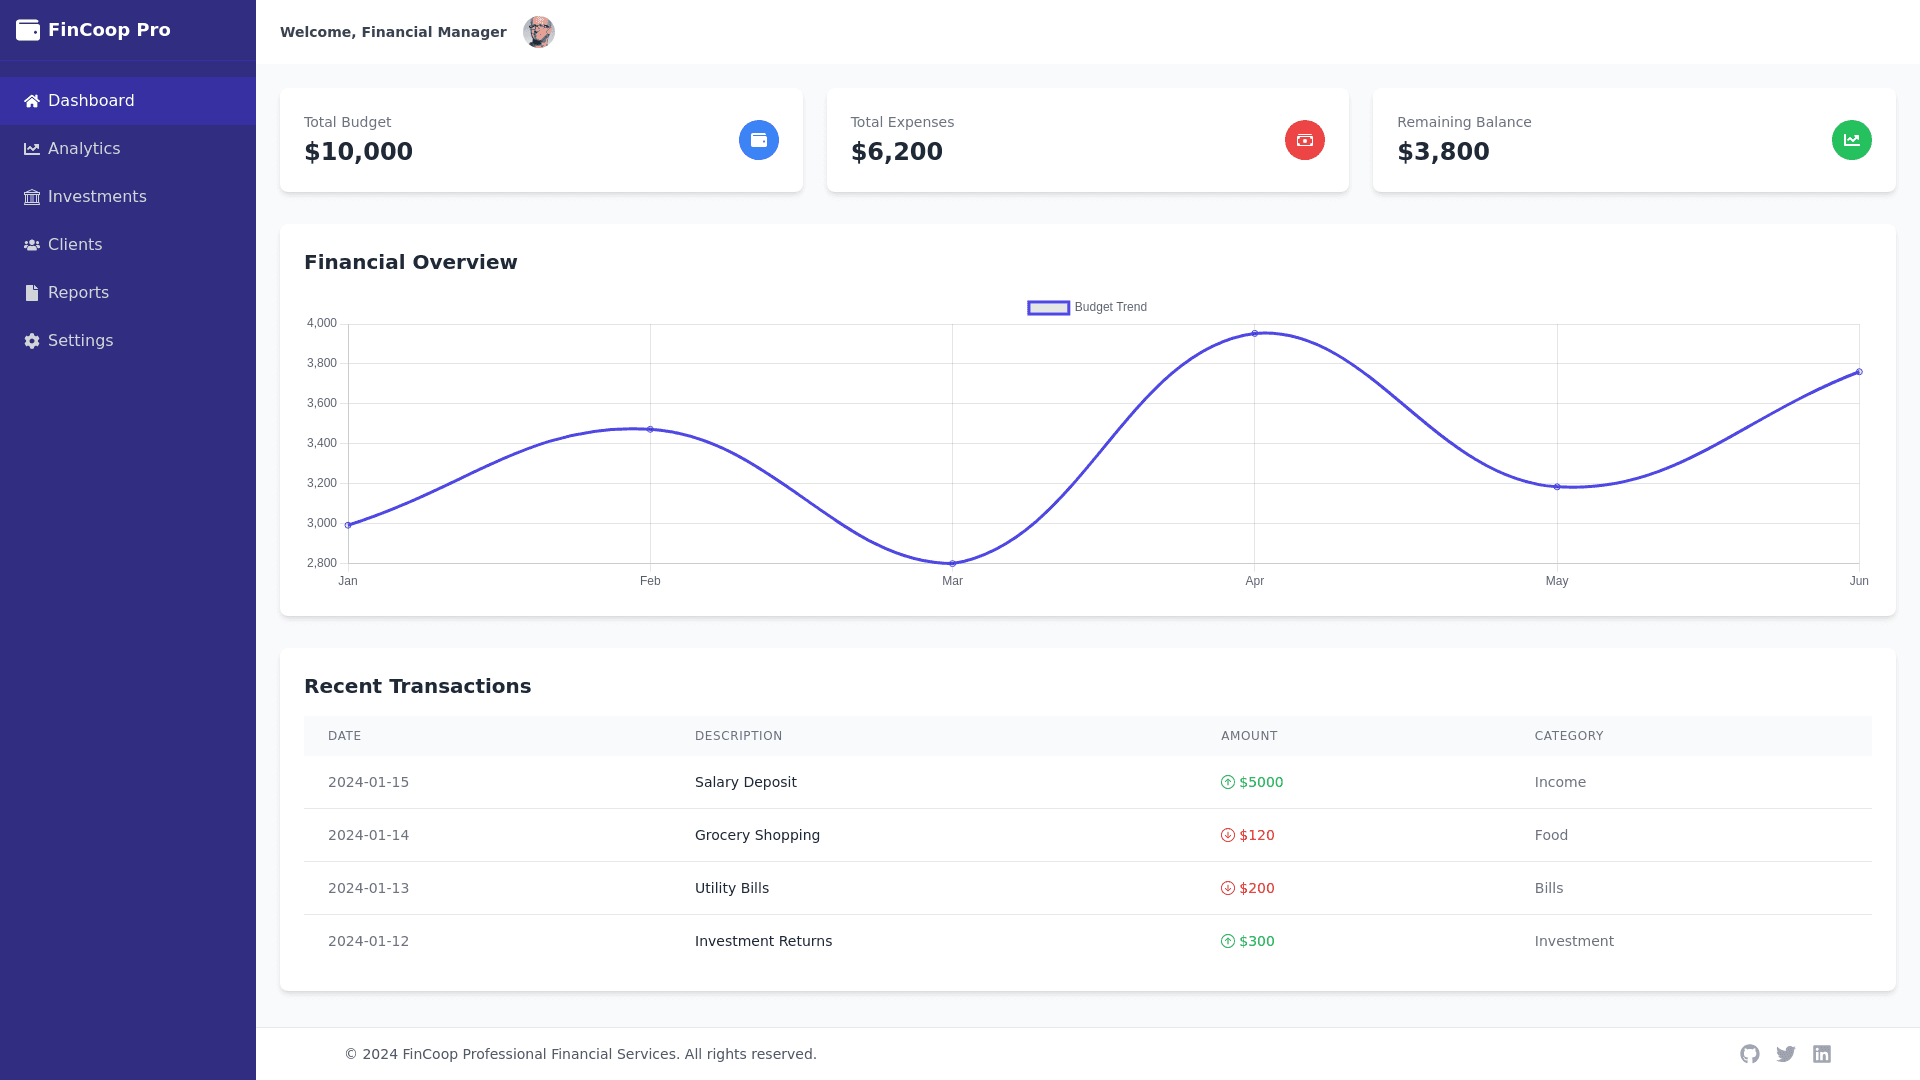Click the April peak data point
This screenshot has width=1920, height=1080.
point(1254,333)
